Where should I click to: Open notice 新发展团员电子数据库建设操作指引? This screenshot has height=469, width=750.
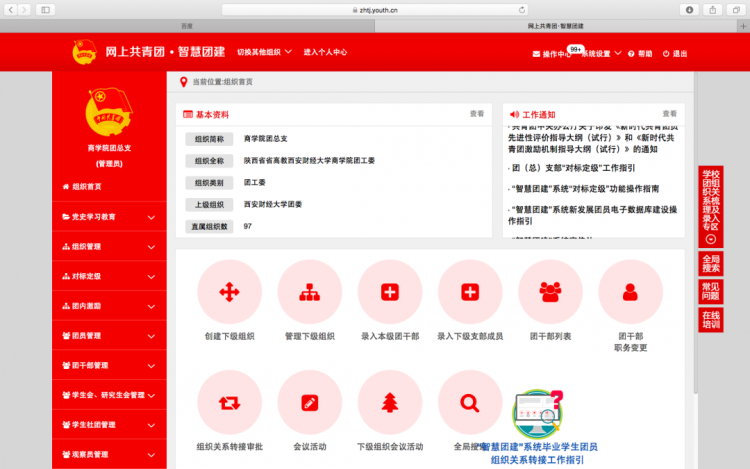(x=593, y=215)
